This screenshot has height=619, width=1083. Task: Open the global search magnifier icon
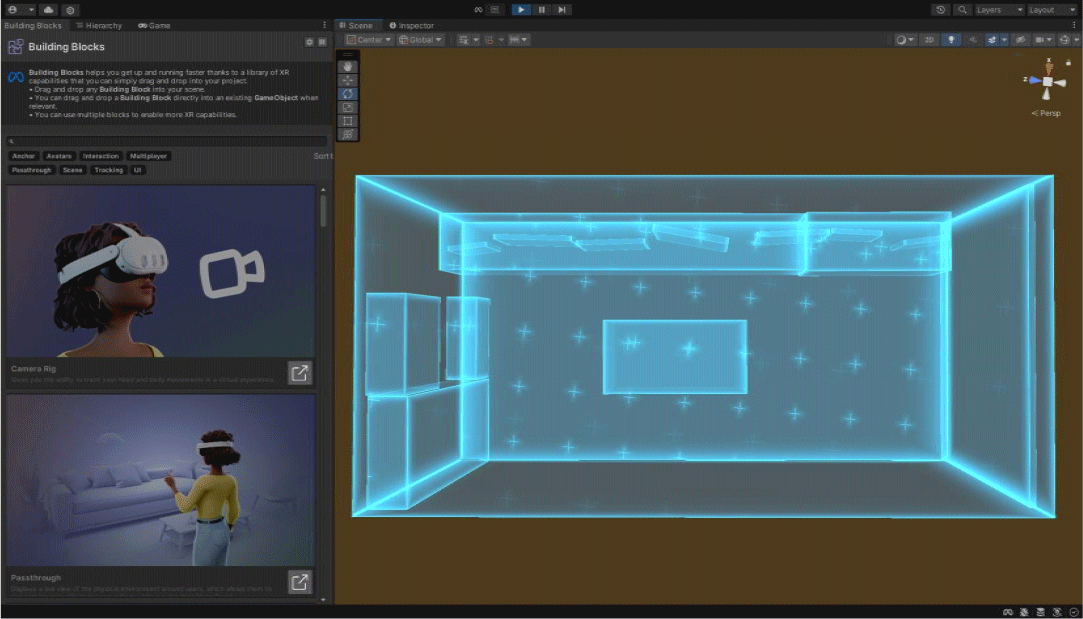(x=962, y=10)
